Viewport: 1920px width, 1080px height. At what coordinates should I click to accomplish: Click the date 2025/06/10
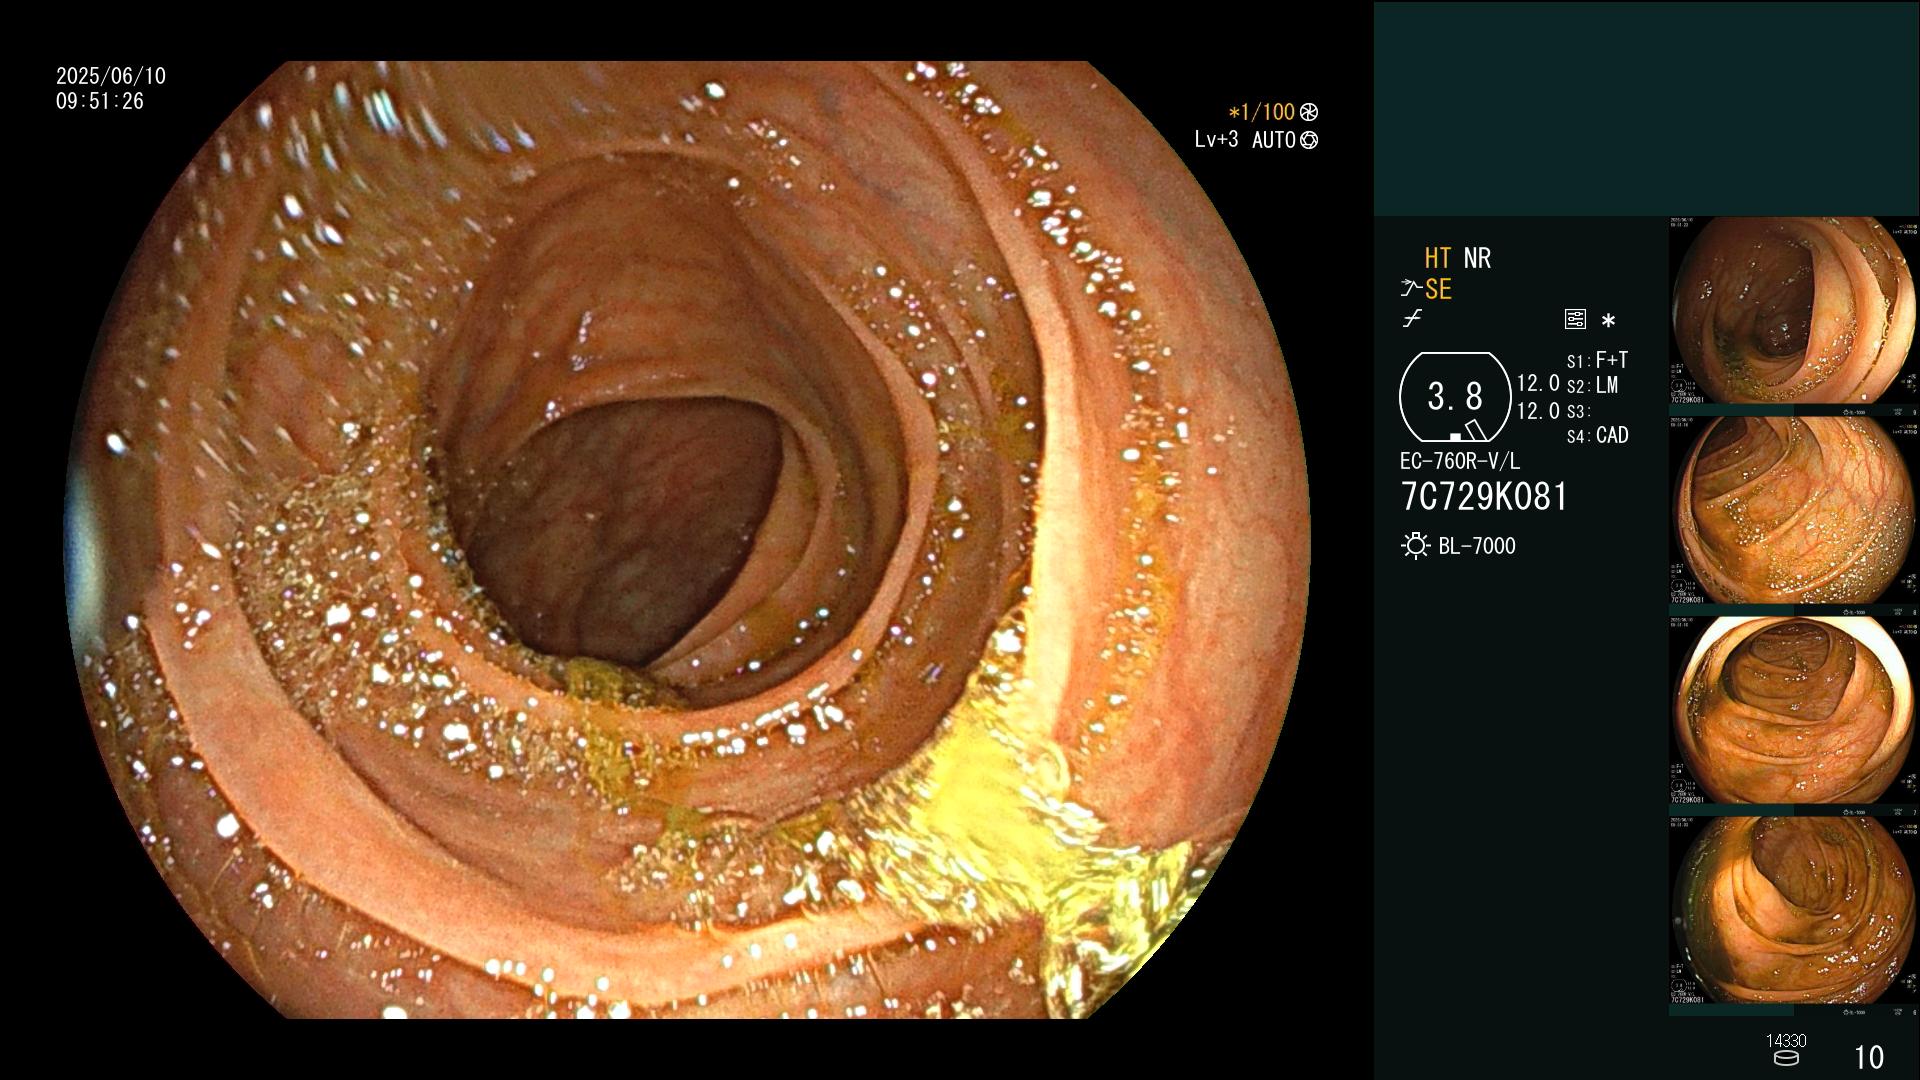(111, 76)
